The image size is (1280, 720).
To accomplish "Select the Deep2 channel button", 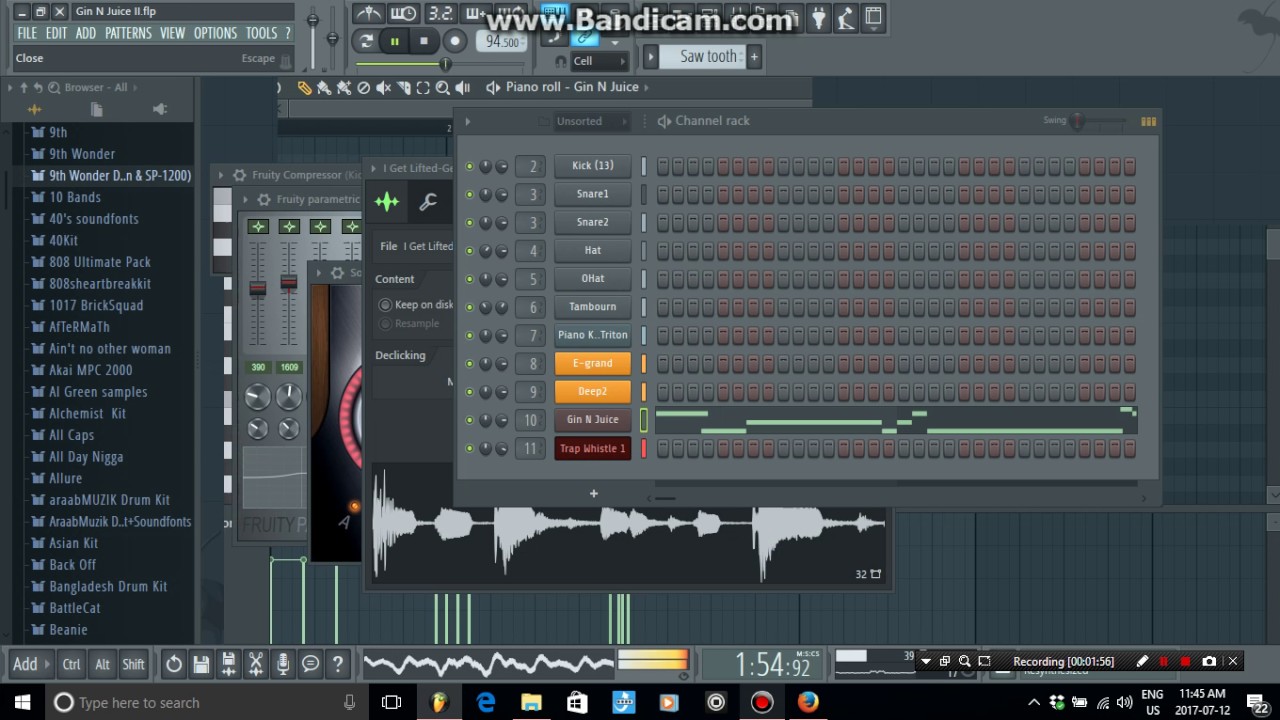I will [x=592, y=392].
